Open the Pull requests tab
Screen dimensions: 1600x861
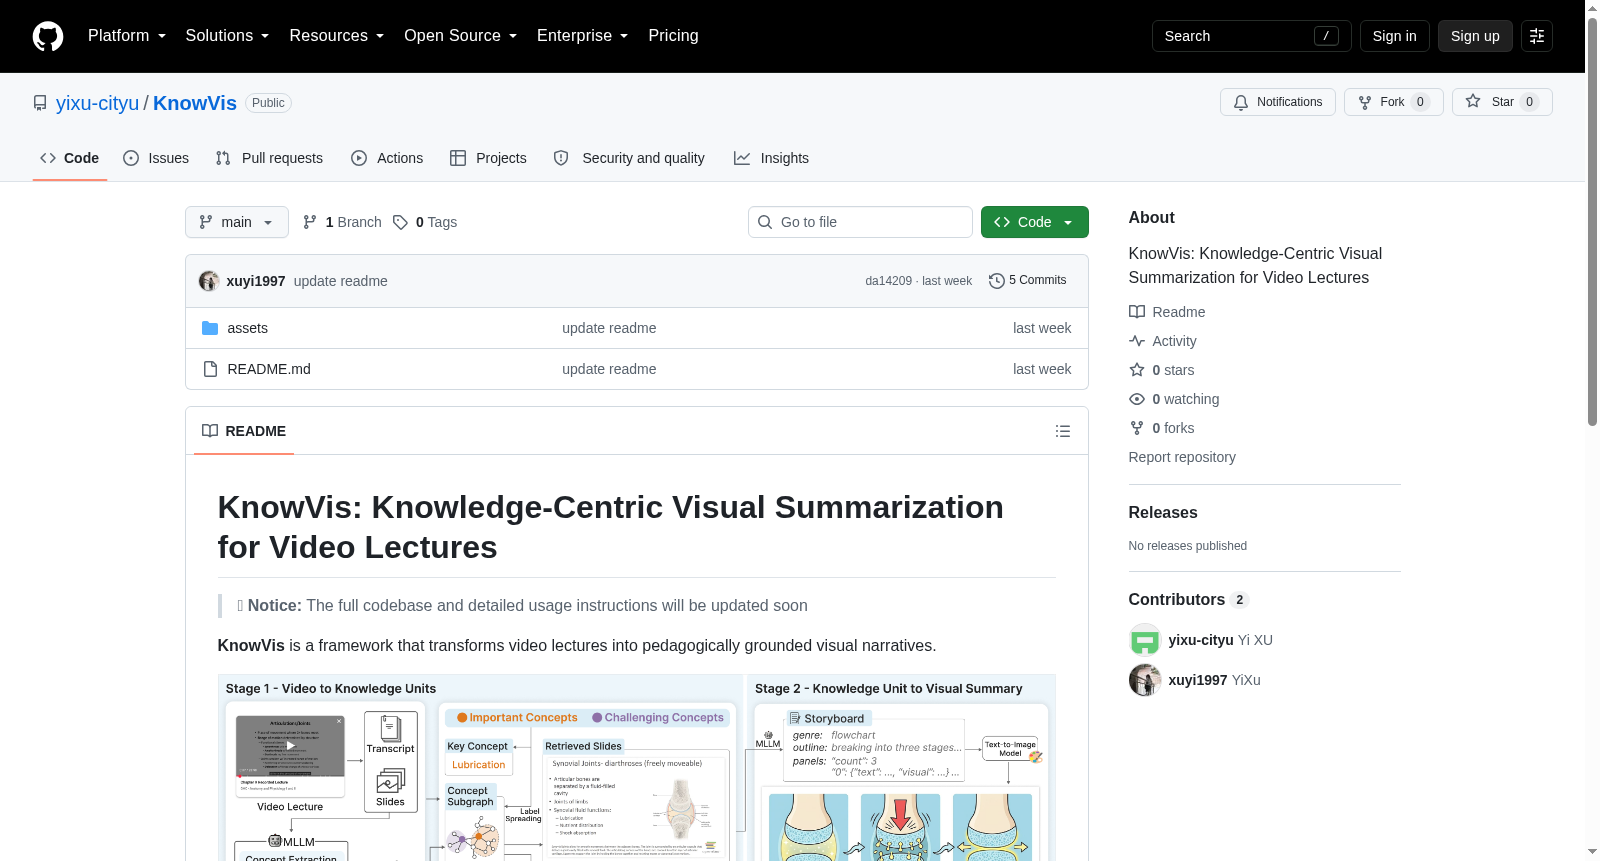(x=269, y=158)
